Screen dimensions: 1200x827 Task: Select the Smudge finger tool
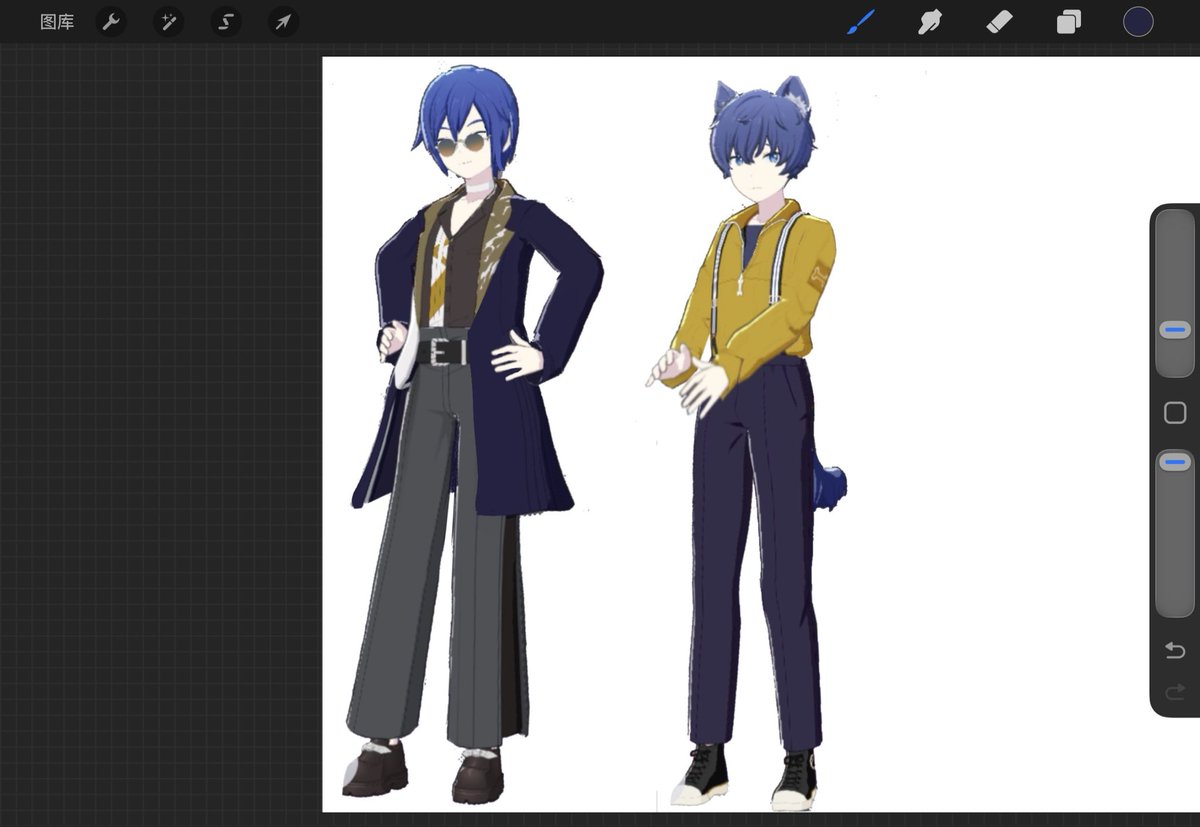pos(931,22)
